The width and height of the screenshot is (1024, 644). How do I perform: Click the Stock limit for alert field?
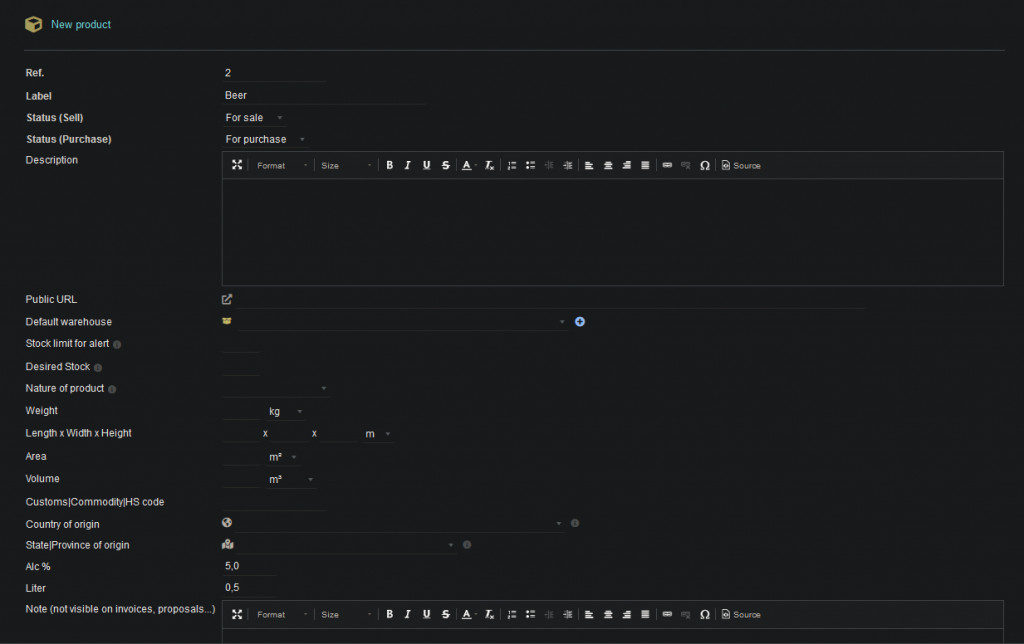[x=241, y=344]
